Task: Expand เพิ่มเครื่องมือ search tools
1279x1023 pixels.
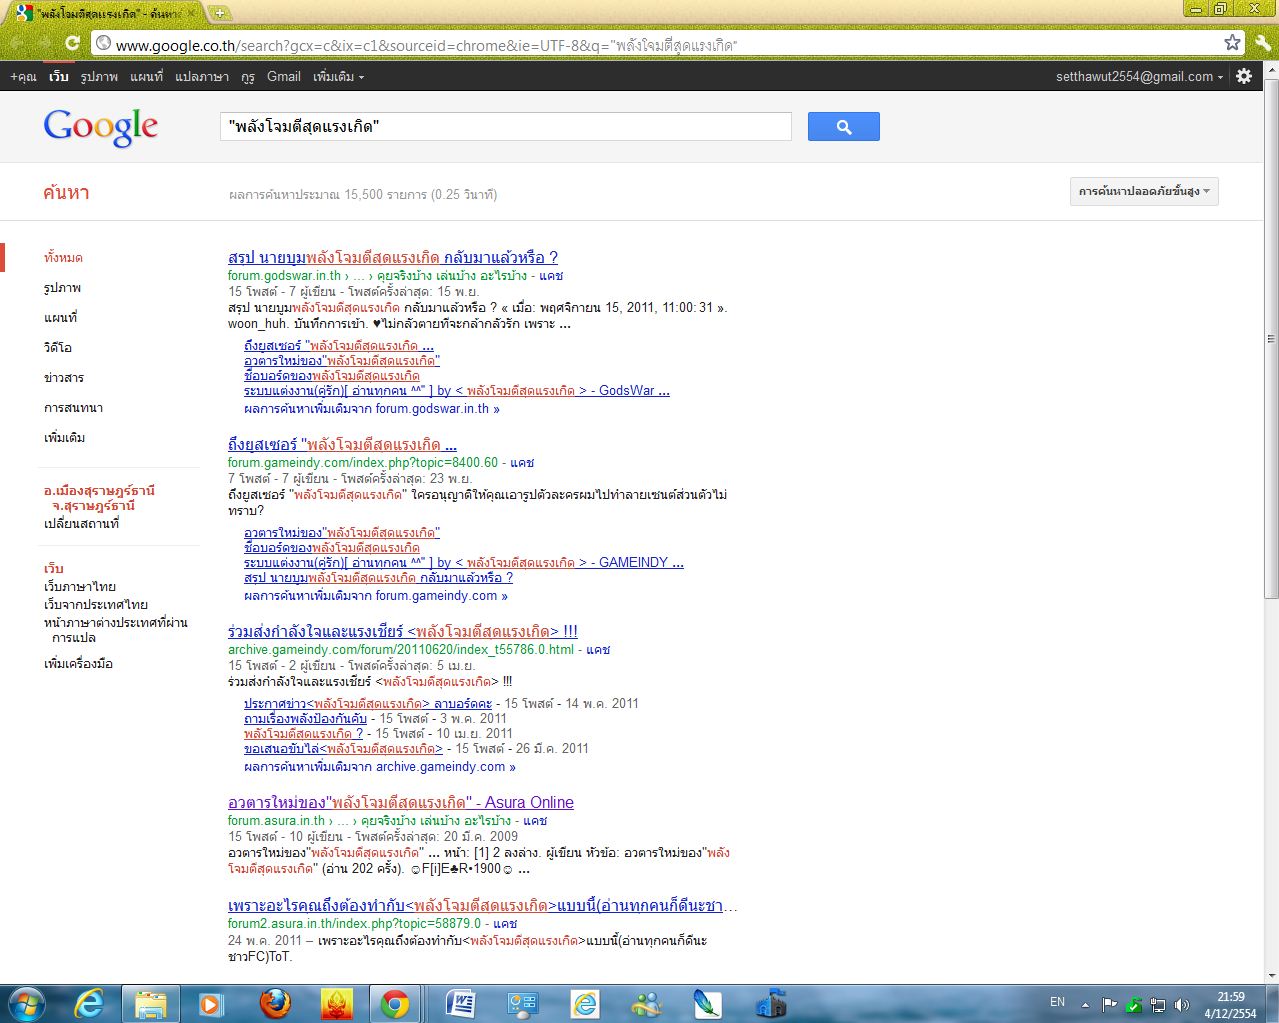Action: coord(78,664)
